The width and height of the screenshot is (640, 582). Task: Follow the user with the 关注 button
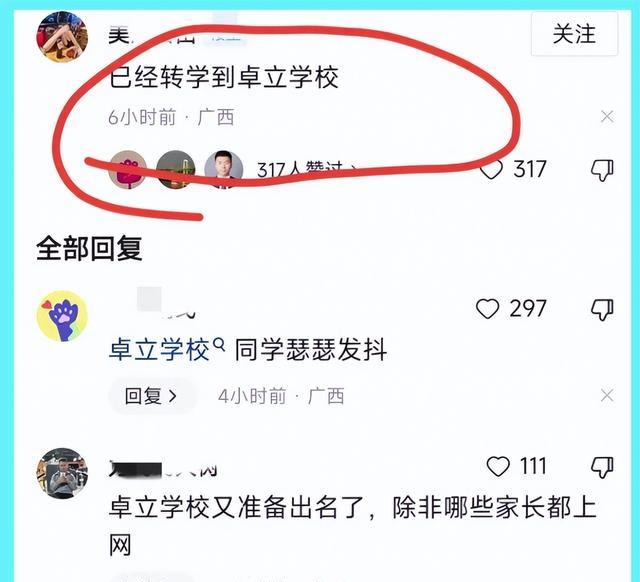pos(574,34)
